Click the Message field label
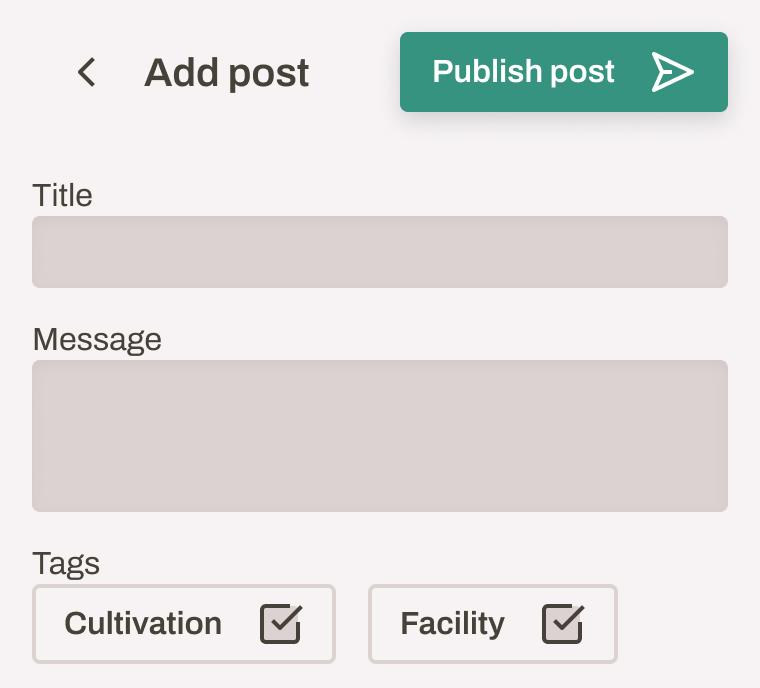 [97, 339]
